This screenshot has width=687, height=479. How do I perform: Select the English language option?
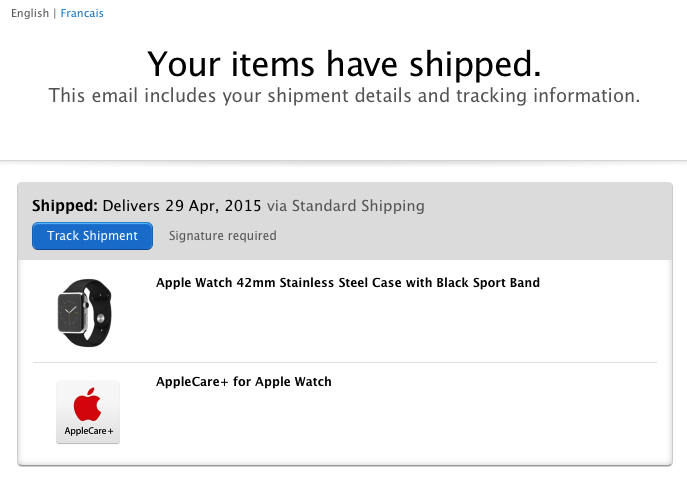click(30, 14)
